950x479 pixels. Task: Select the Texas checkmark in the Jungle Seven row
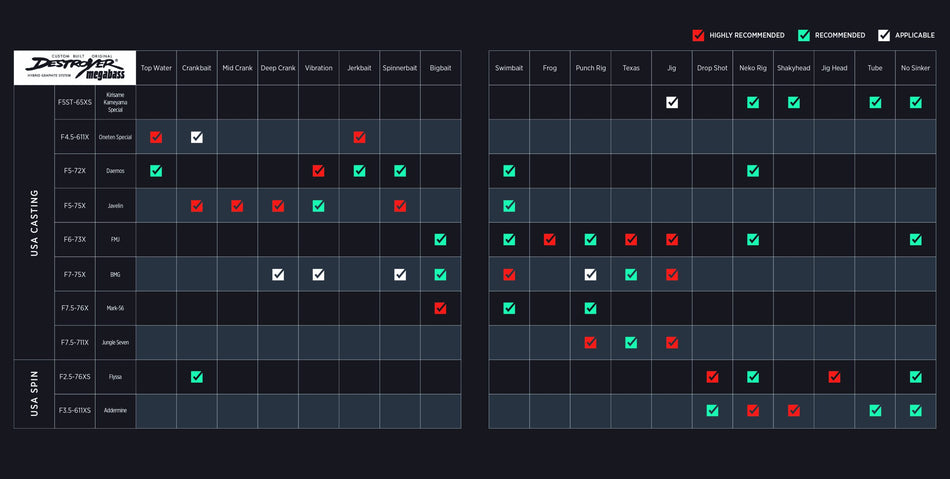(631, 343)
